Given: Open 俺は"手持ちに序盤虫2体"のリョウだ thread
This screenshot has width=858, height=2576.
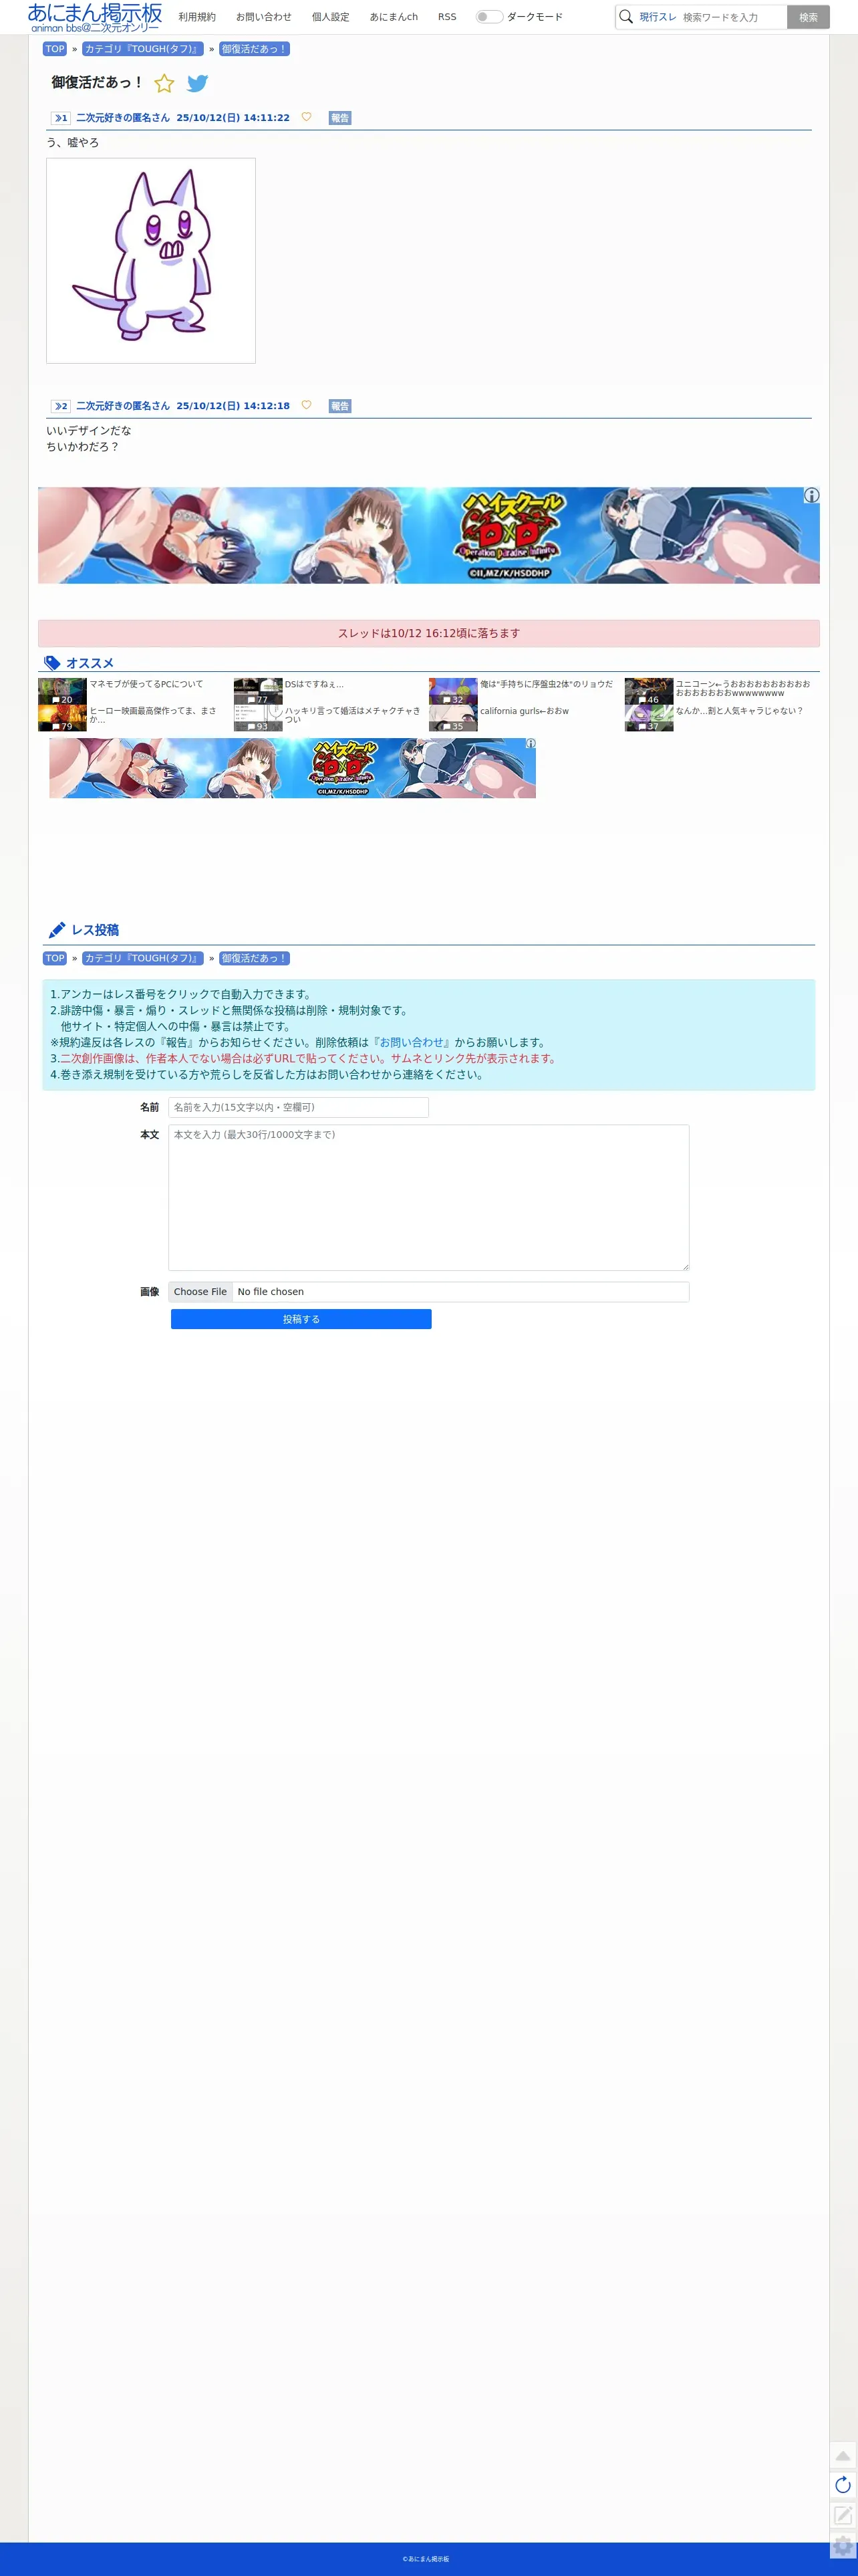Looking at the screenshot, I should click(546, 684).
